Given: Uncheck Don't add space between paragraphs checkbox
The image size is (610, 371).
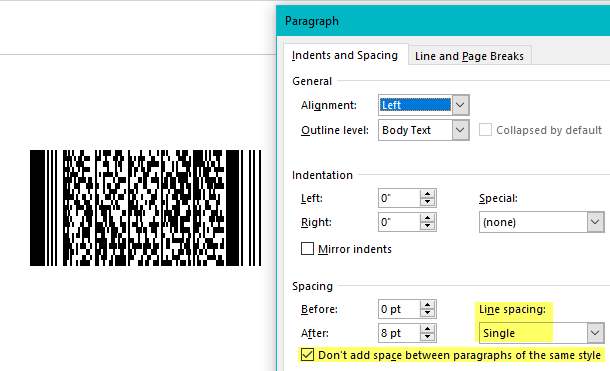Looking at the screenshot, I should (x=307, y=355).
